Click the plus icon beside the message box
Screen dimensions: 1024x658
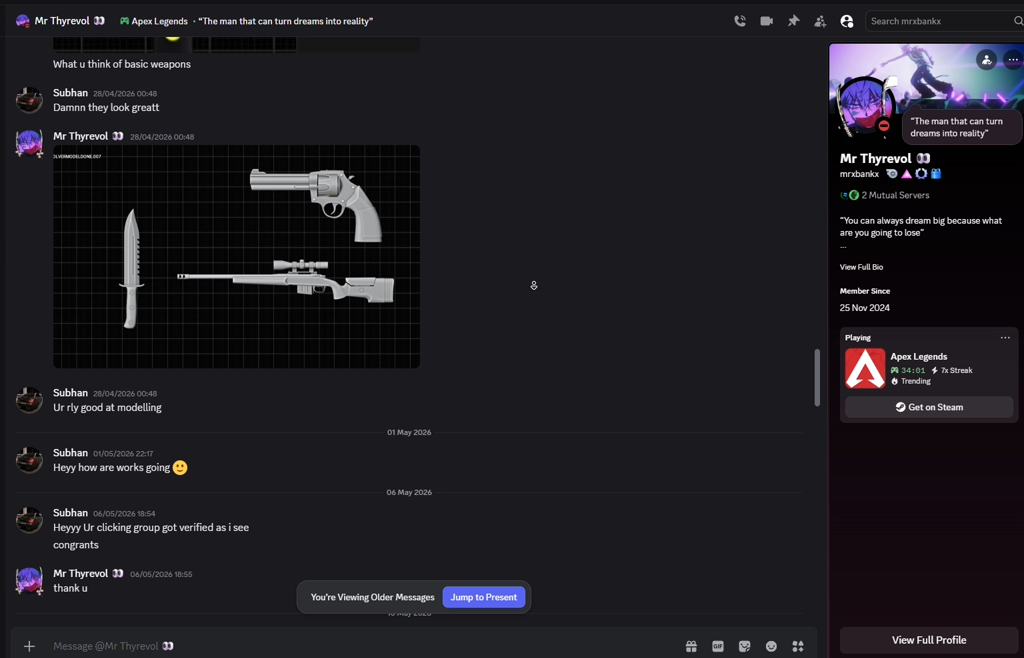pyautogui.click(x=29, y=646)
